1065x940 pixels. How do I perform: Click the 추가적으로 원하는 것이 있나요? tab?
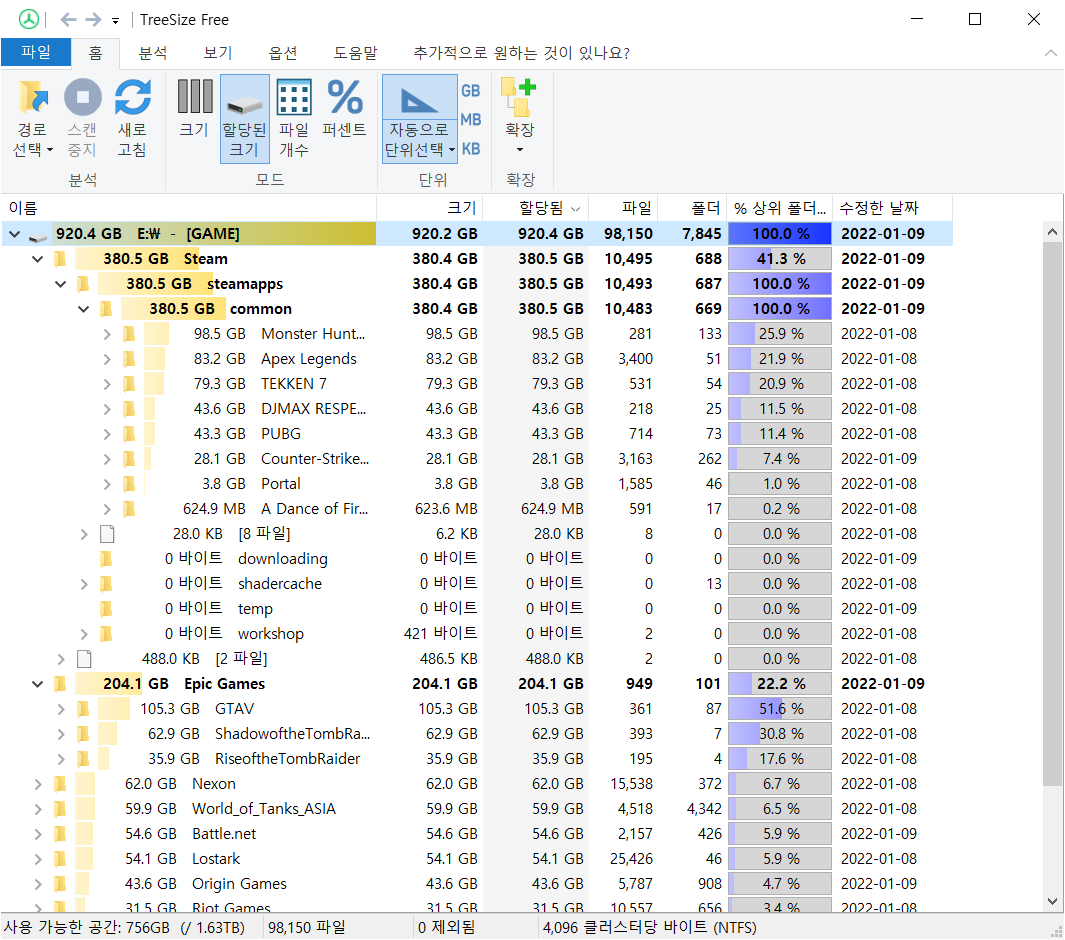[x=522, y=53]
